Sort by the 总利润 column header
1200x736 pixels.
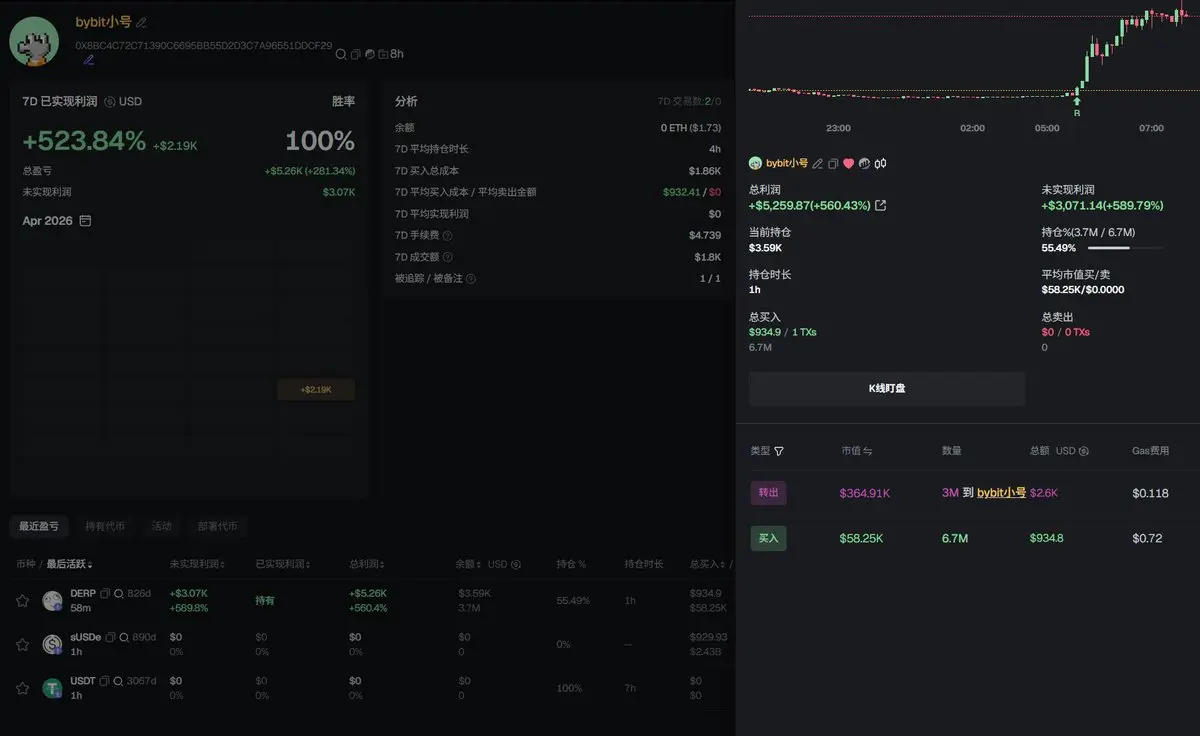[367, 564]
